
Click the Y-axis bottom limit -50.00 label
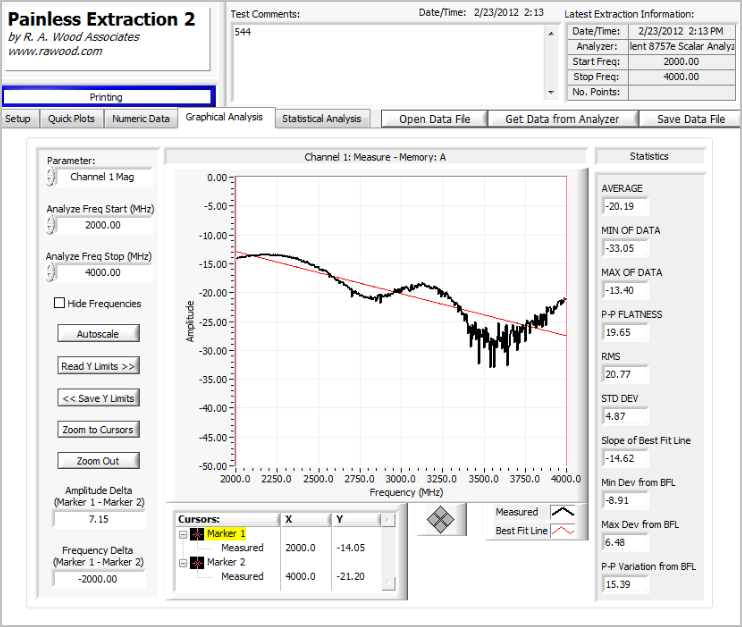coord(214,466)
